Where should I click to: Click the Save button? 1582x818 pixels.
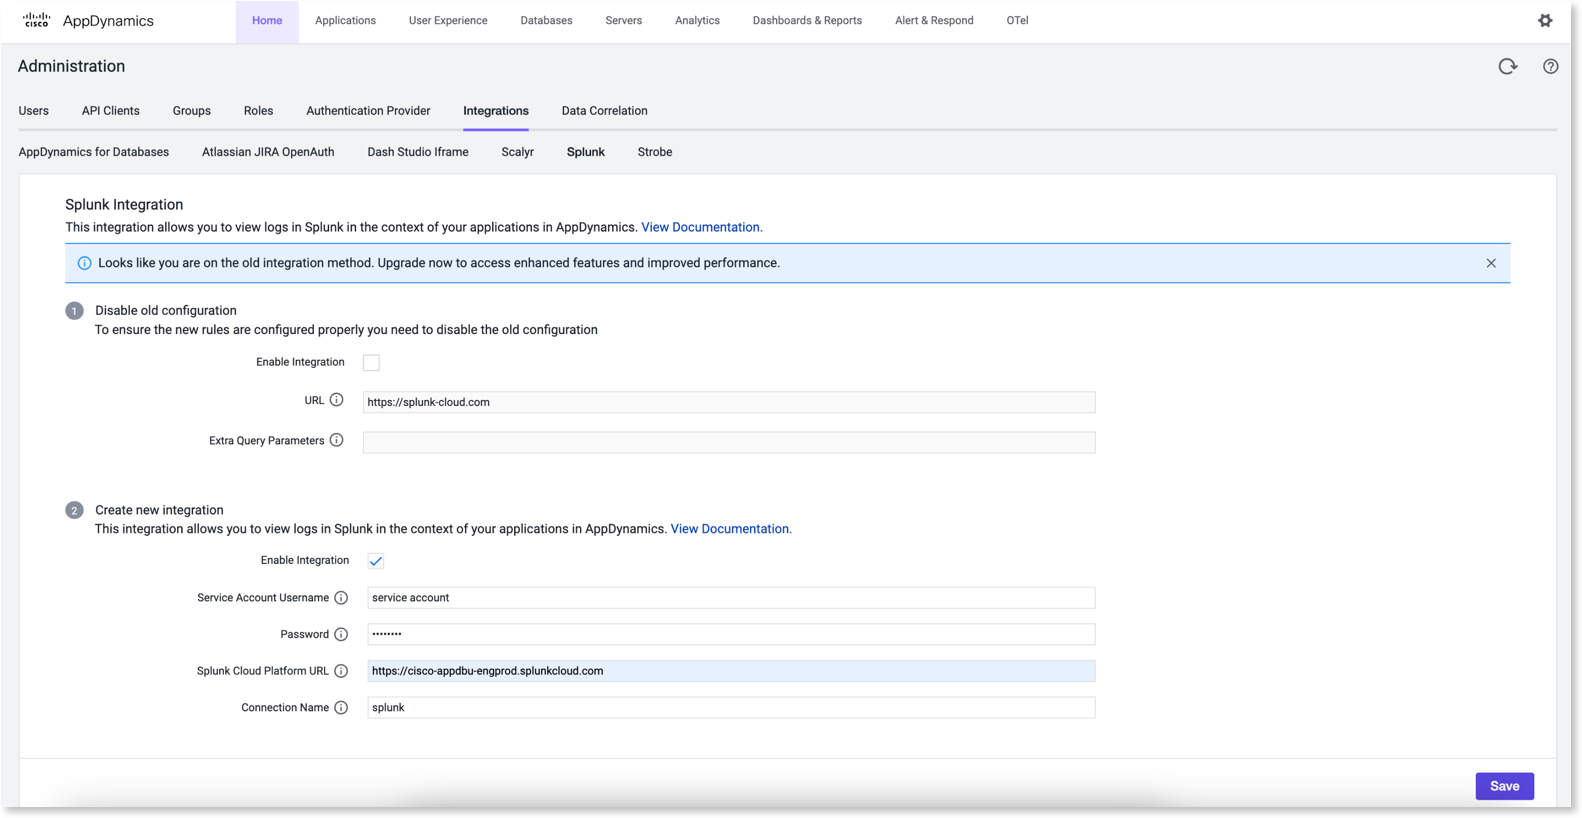pos(1504,786)
